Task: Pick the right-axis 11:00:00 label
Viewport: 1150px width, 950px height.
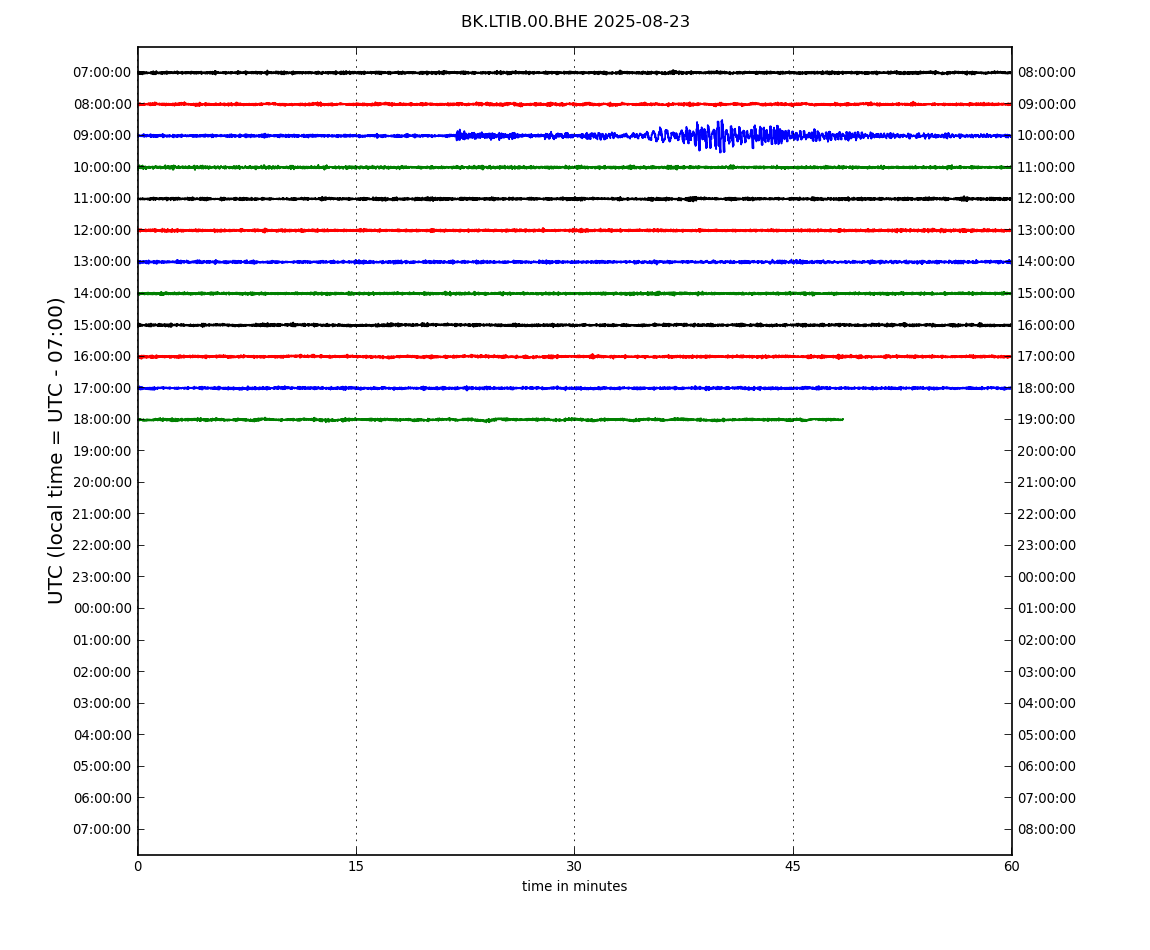Action: [1047, 167]
